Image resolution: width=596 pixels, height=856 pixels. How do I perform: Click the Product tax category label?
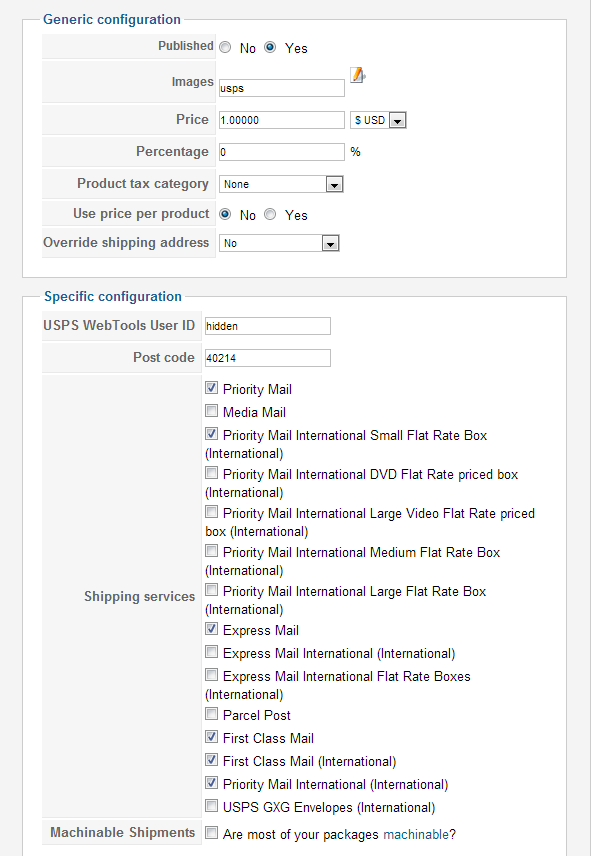142,184
